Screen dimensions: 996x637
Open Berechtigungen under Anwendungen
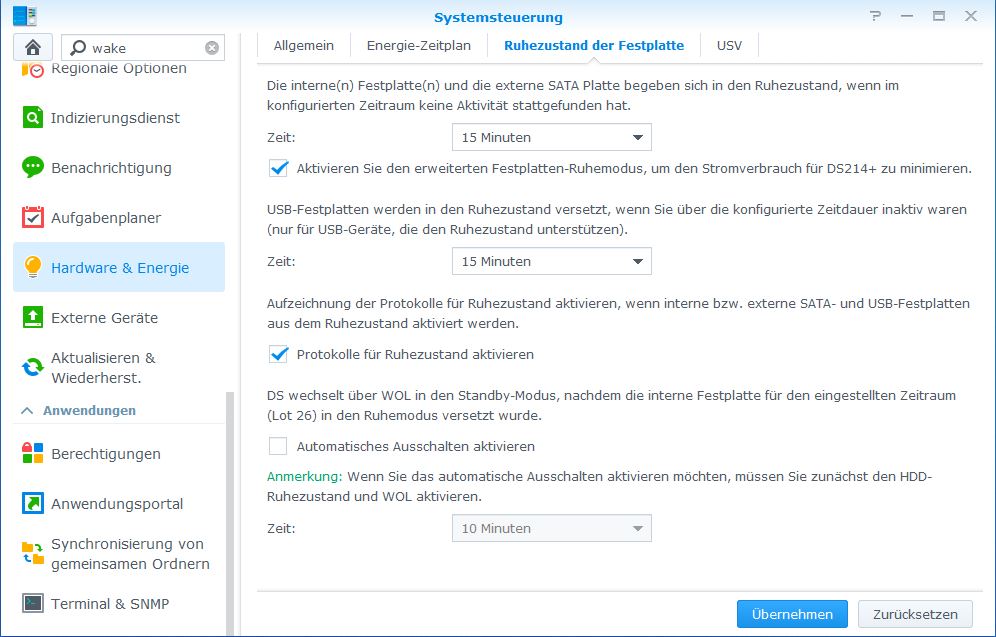pos(105,454)
